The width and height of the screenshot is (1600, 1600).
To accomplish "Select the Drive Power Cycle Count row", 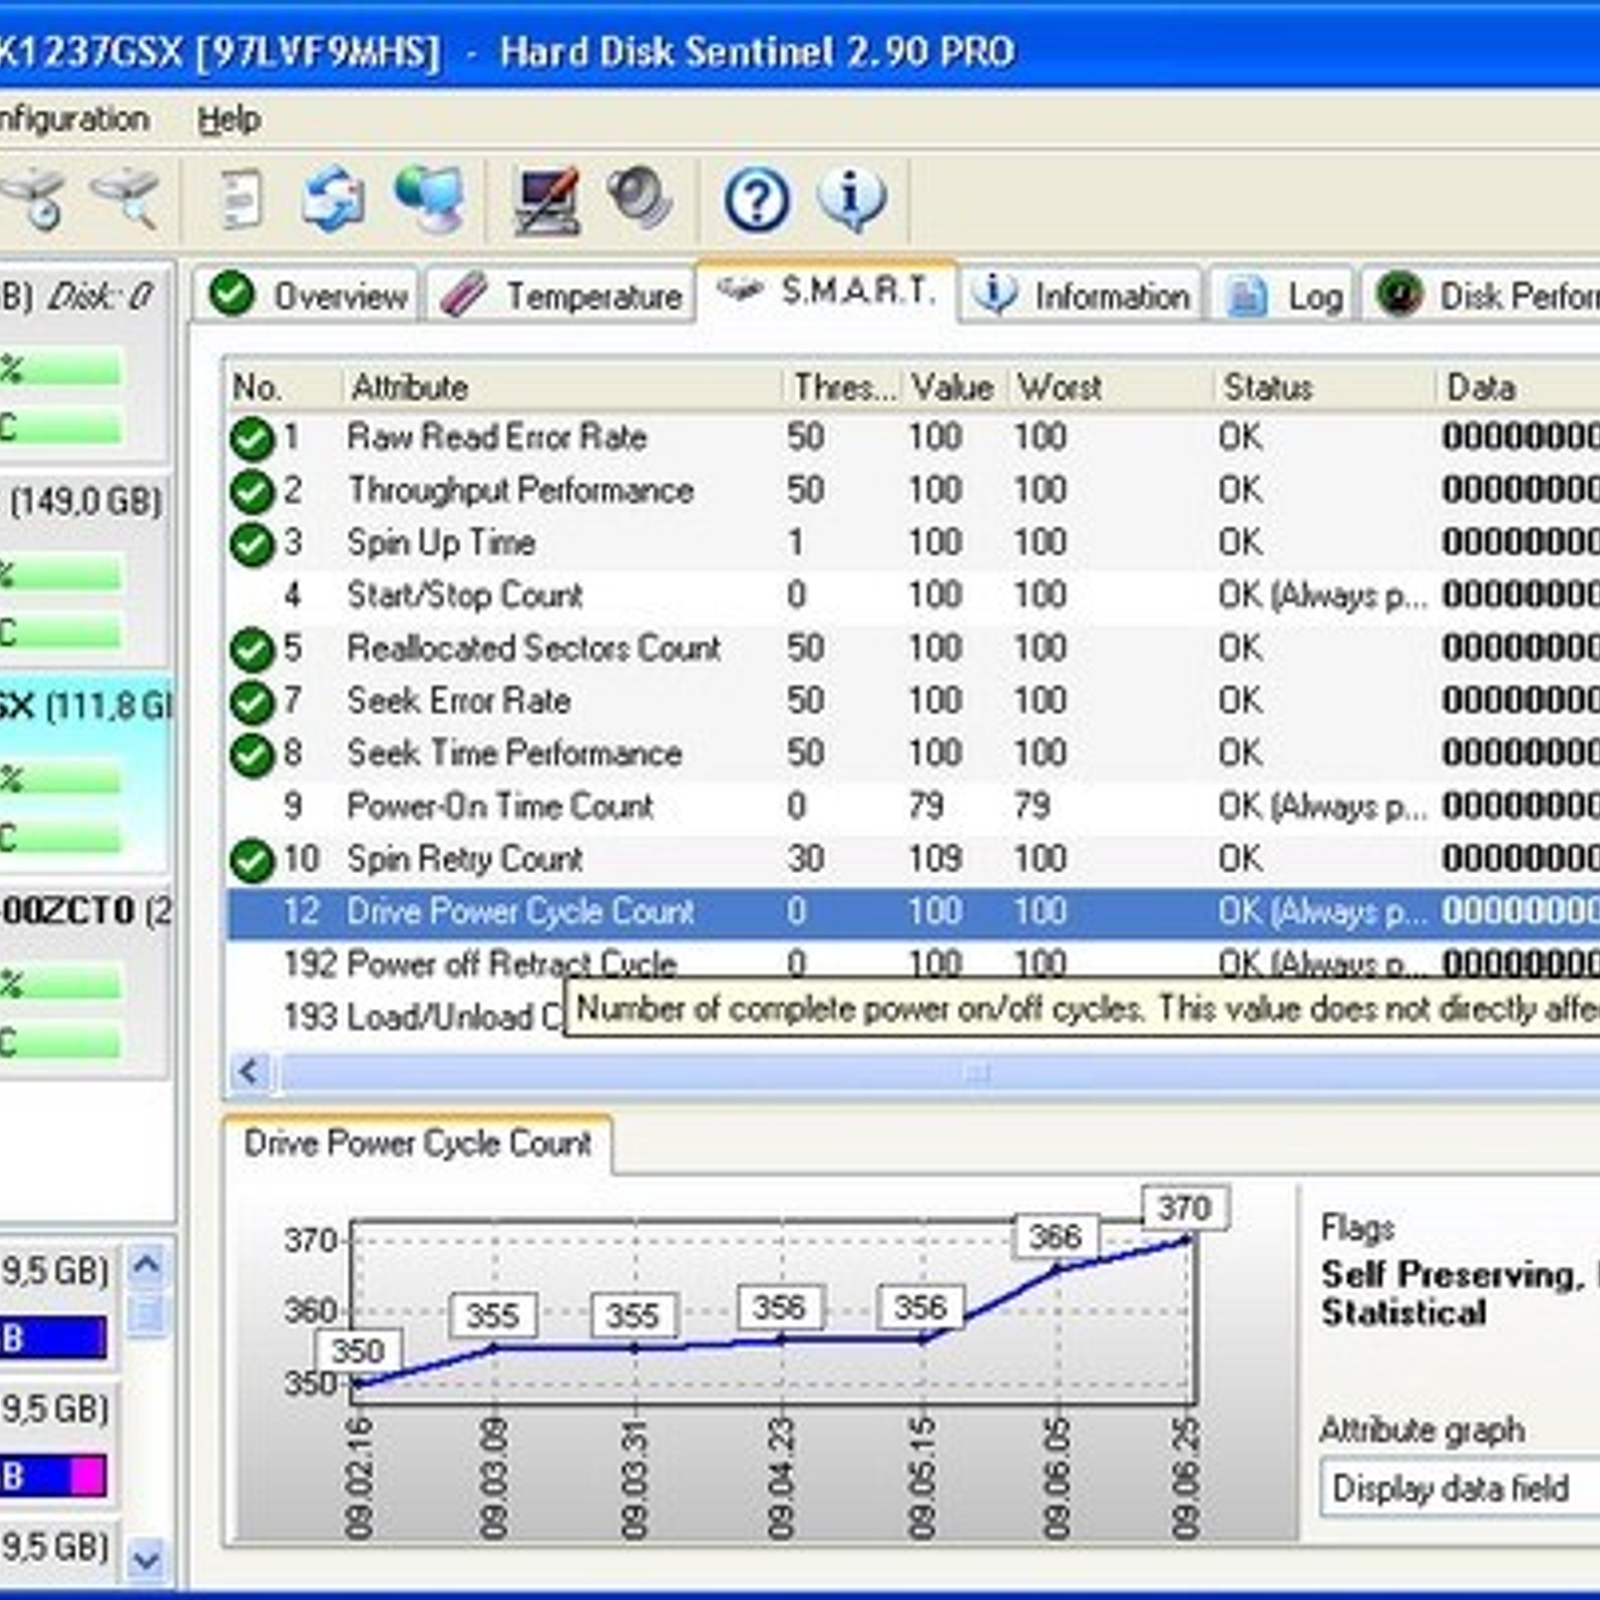I will click(x=914, y=911).
